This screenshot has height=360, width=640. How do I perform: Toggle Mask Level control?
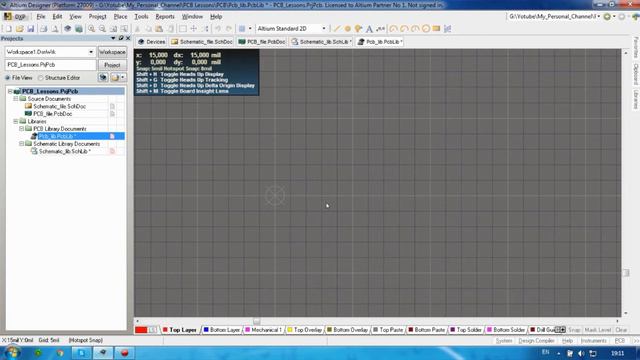598,330
